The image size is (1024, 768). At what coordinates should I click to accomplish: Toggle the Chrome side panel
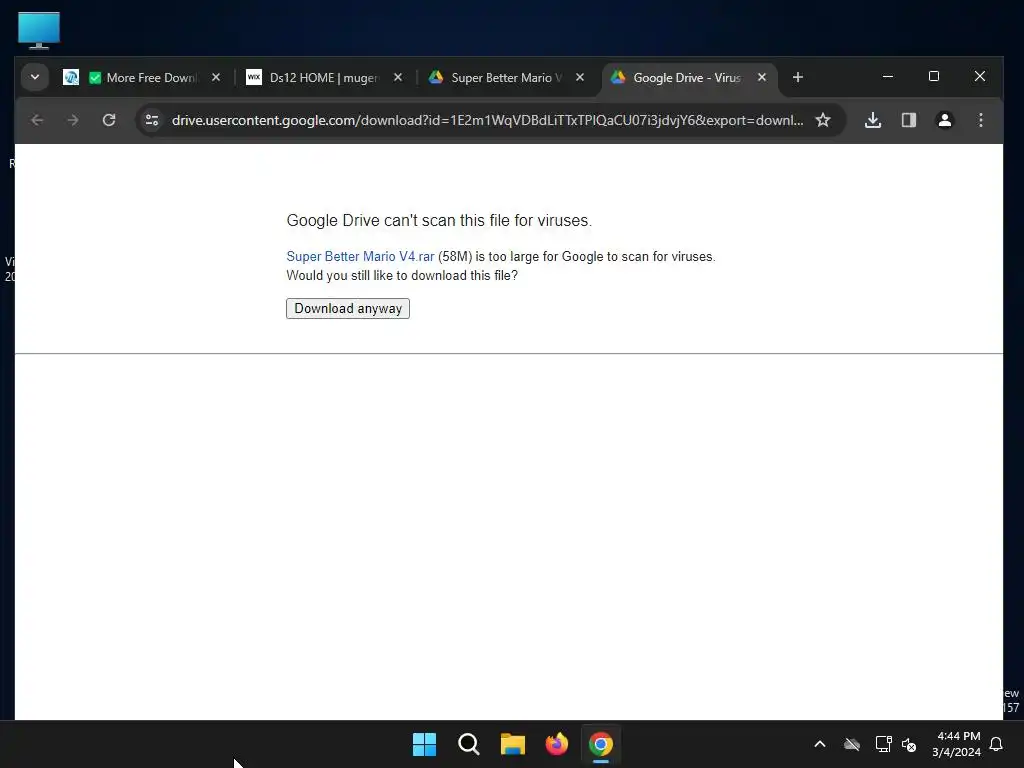(909, 120)
